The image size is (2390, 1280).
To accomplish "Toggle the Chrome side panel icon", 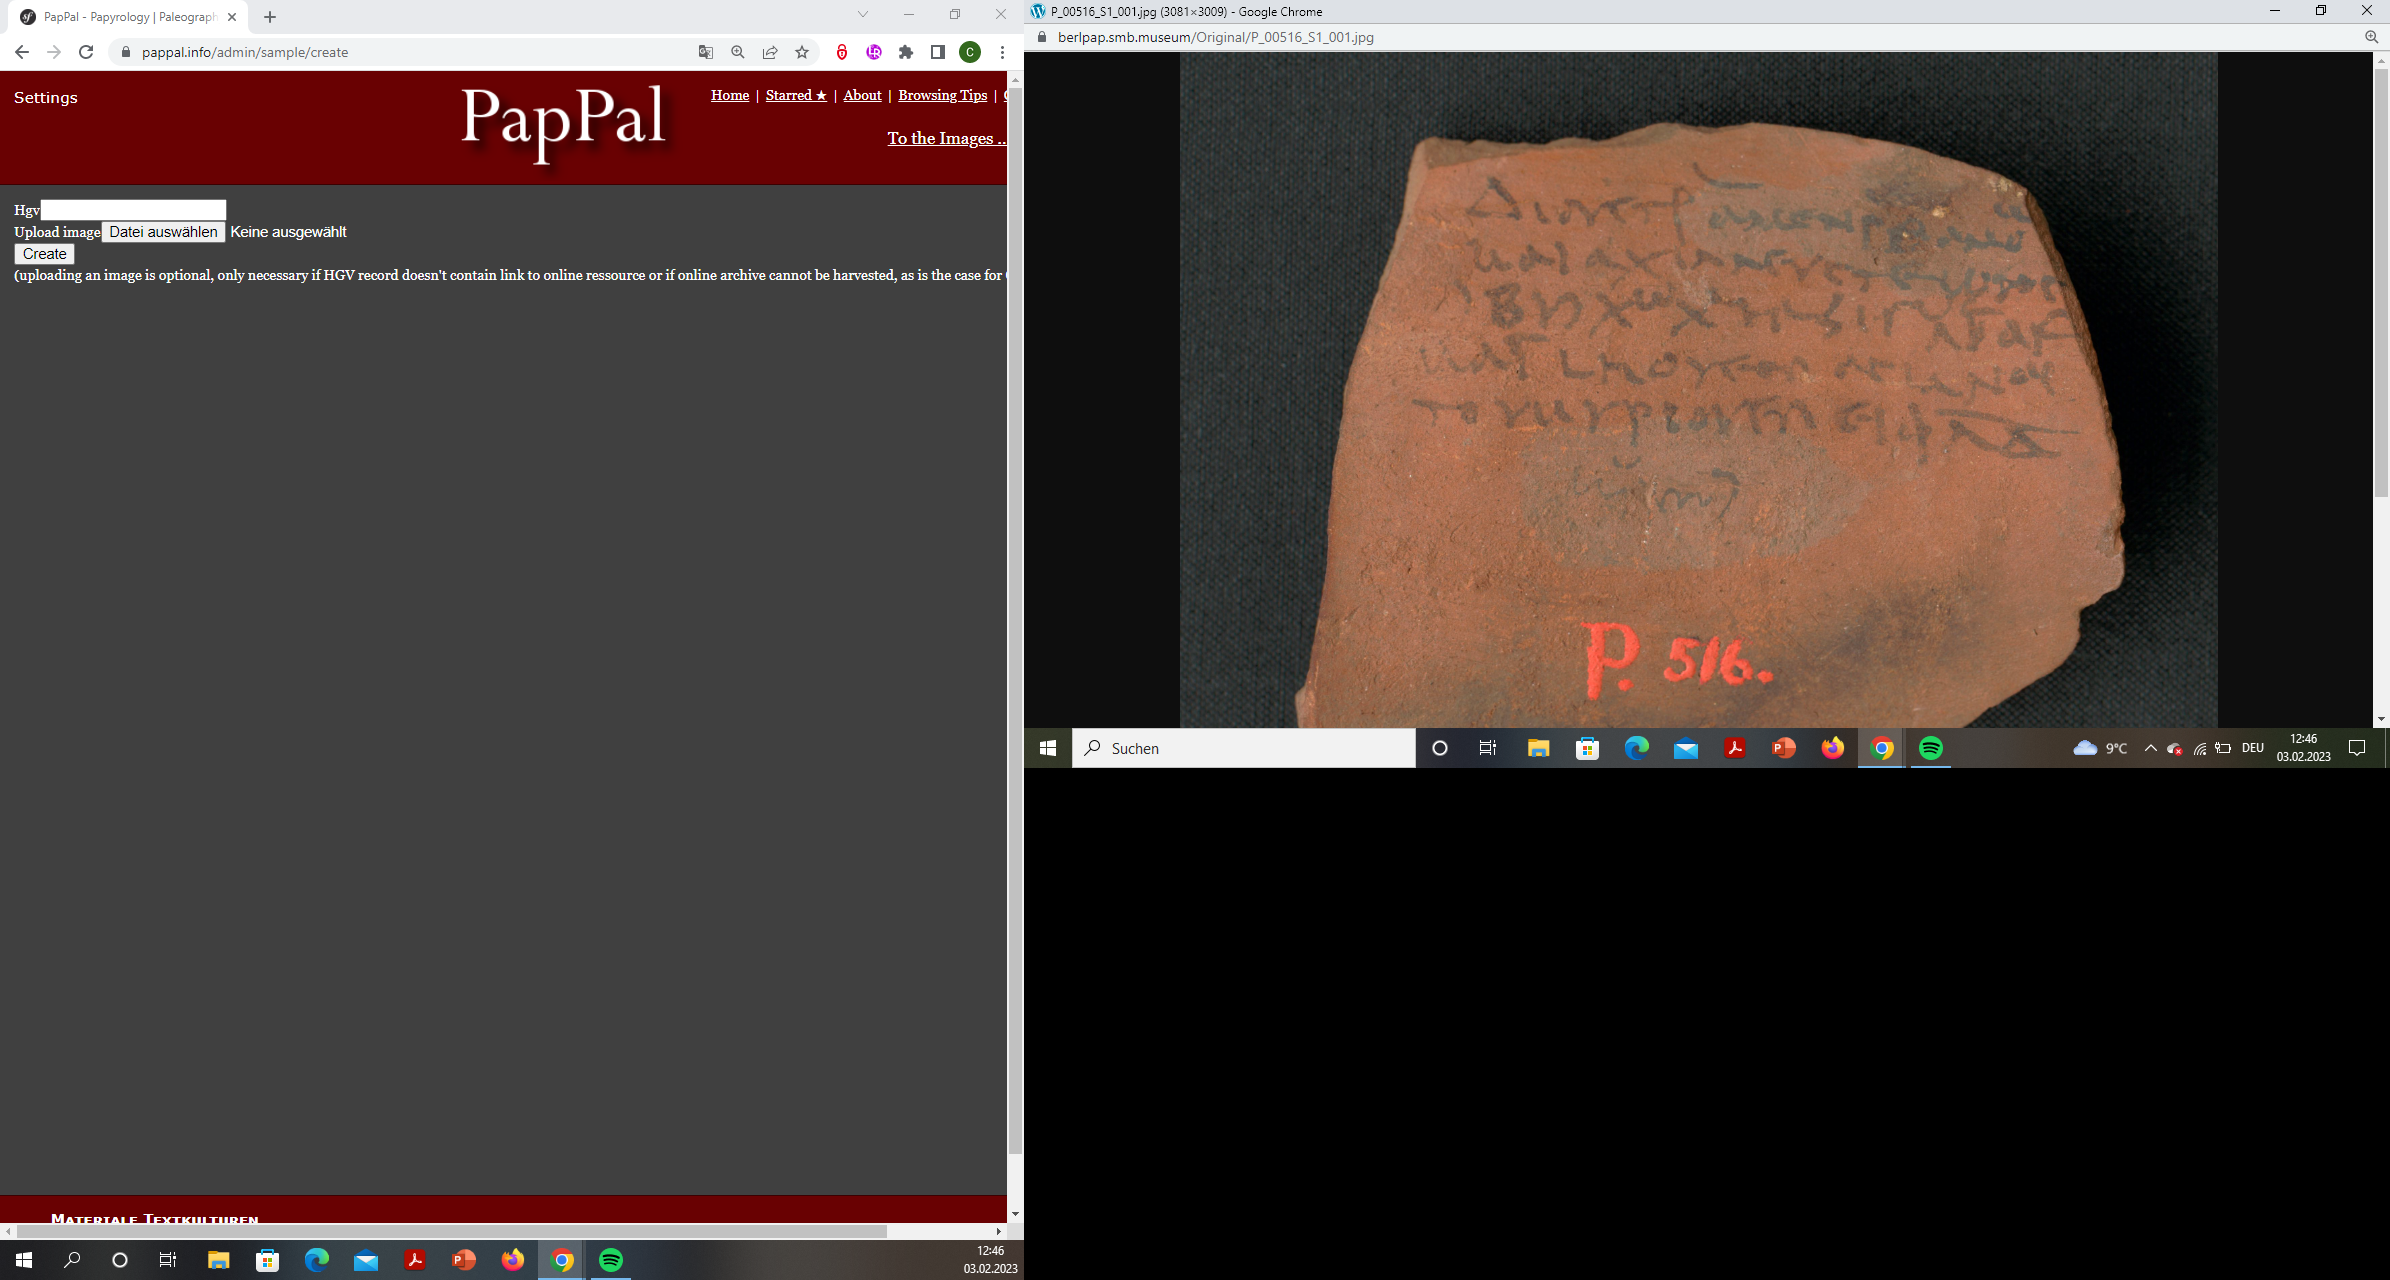I will (x=938, y=52).
